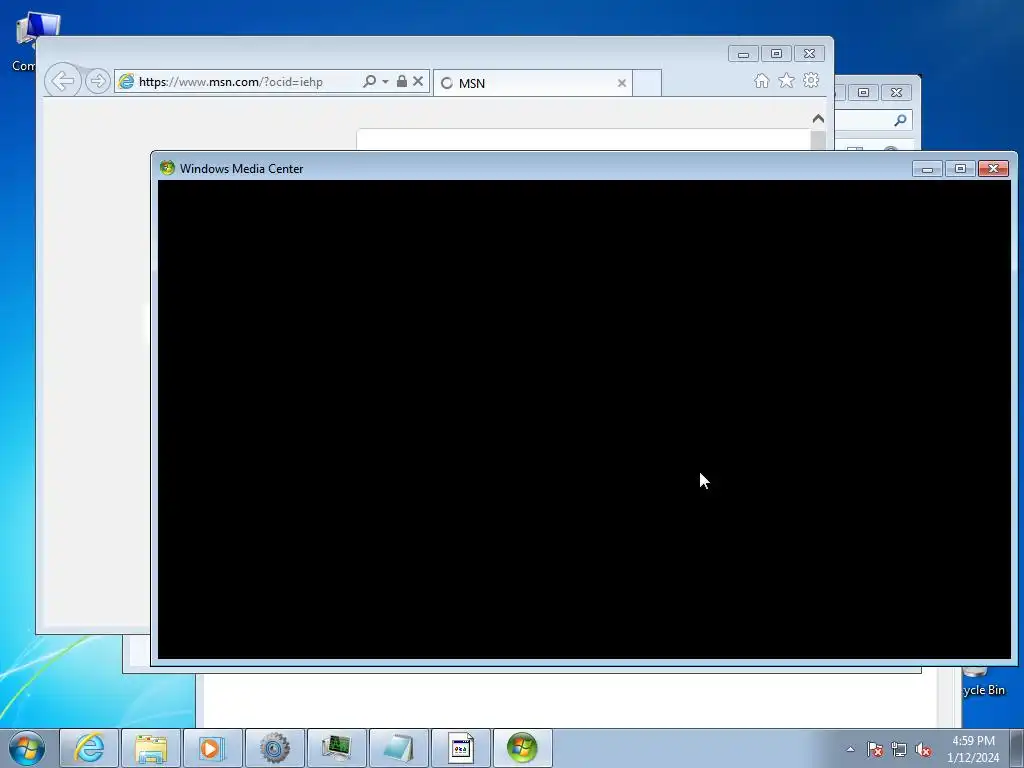This screenshot has width=1024, height=768.
Task: Open the address bar security lock report
Action: click(402, 81)
